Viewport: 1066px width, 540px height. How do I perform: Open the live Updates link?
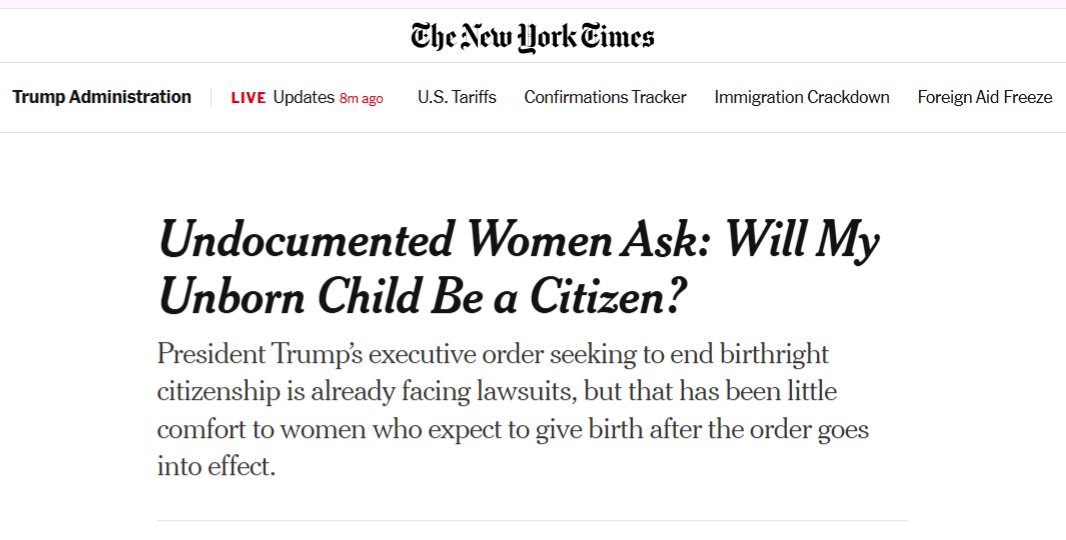coord(303,97)
